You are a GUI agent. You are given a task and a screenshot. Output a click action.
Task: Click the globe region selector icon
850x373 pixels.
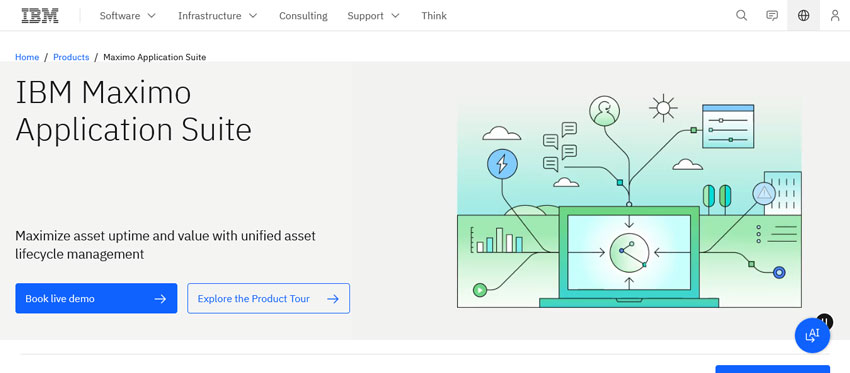(x=803, y=16)
